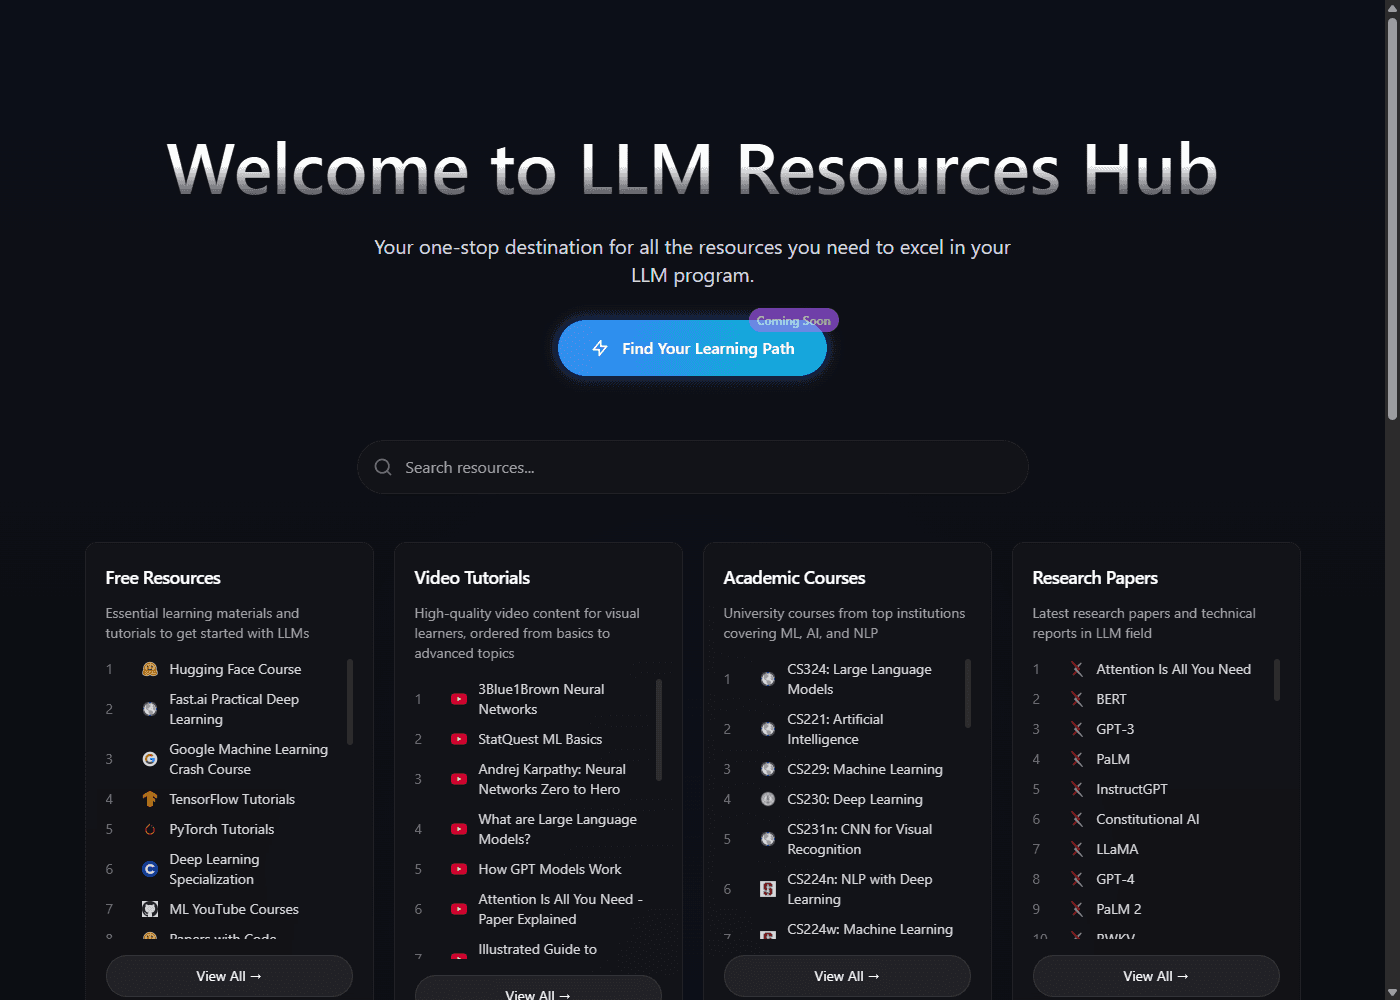Click the icon beside CS221: Artificial Intelligence

coord(768,729)
